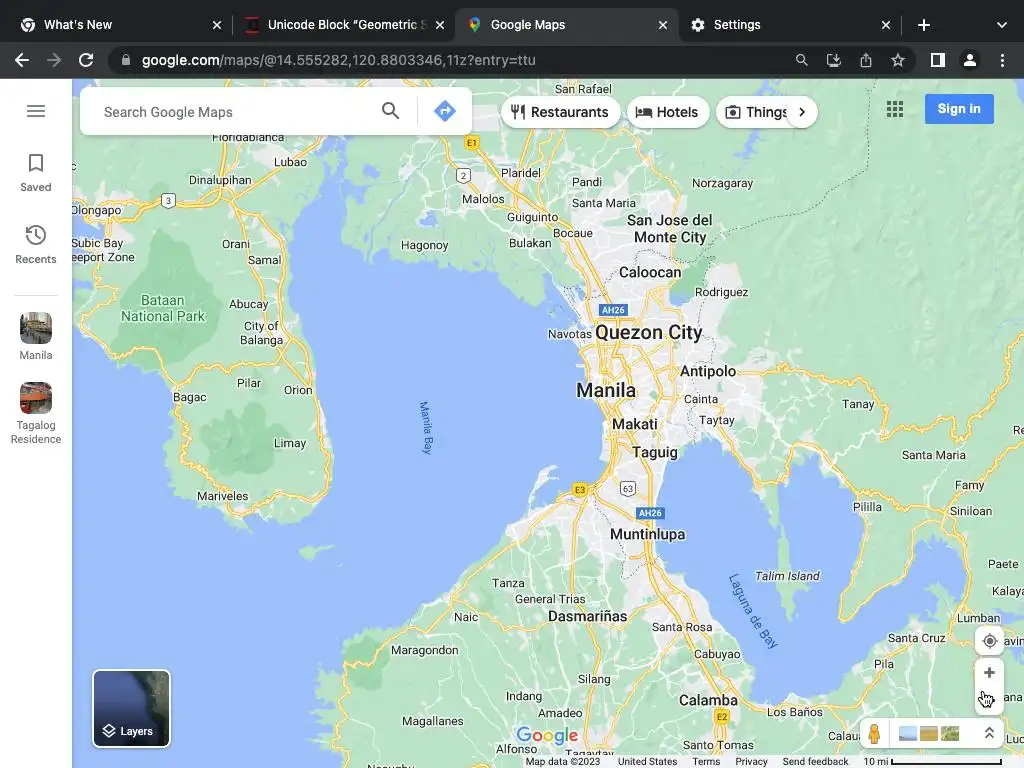Screen dimensions: 1024x768
Task: Click the Bataan National Park label
Action: click(163, 308)
